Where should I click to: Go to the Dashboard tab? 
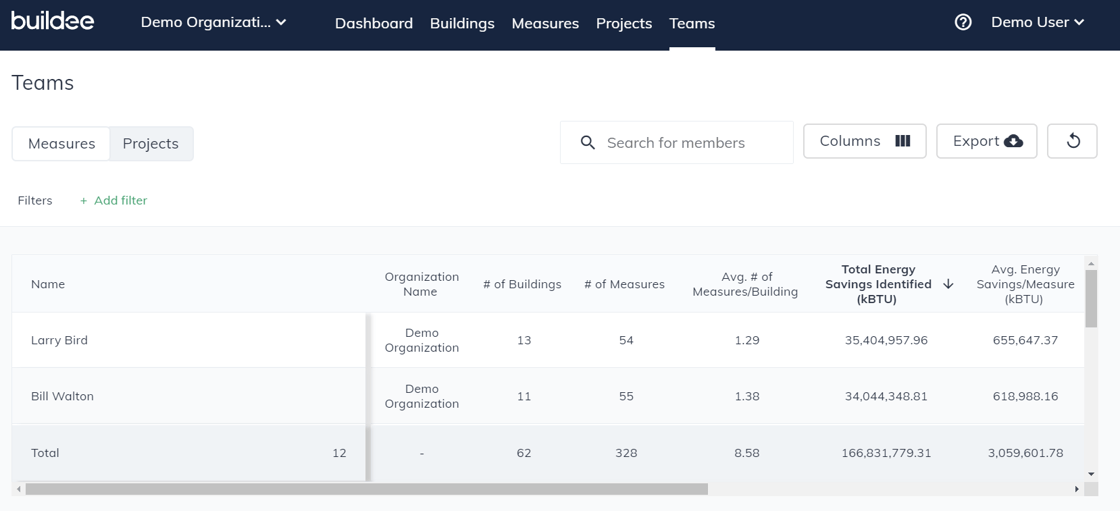pos(373,23)
